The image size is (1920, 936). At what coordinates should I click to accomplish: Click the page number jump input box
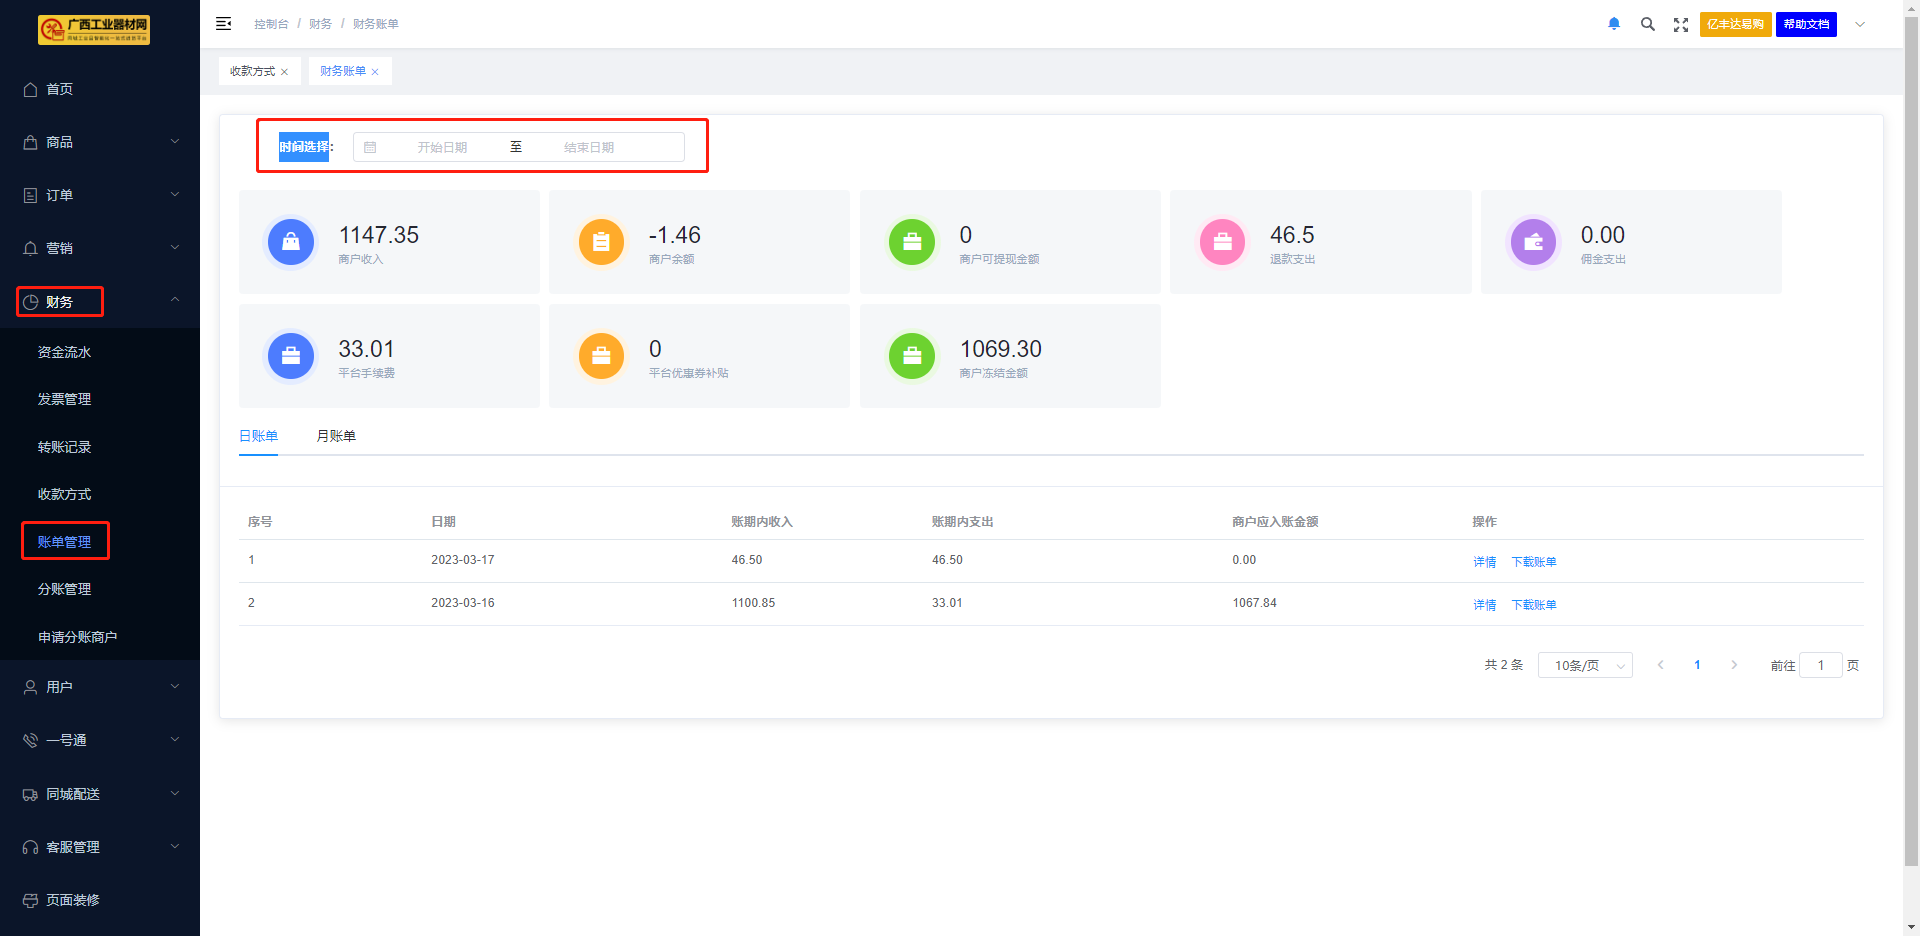1820,665
